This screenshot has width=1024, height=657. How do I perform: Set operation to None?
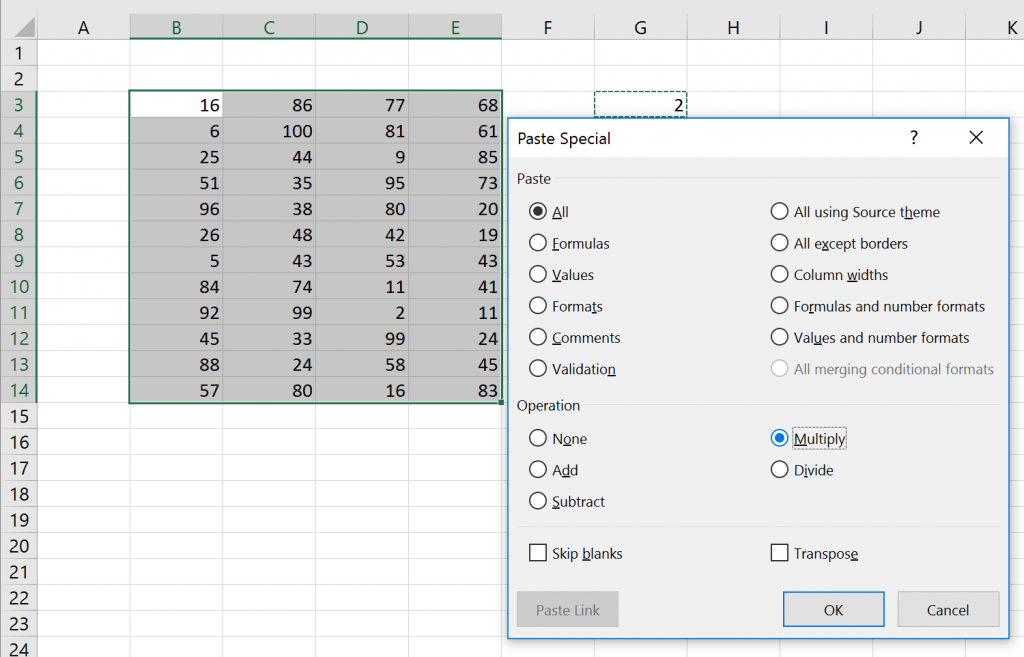(x=538, y=438)
